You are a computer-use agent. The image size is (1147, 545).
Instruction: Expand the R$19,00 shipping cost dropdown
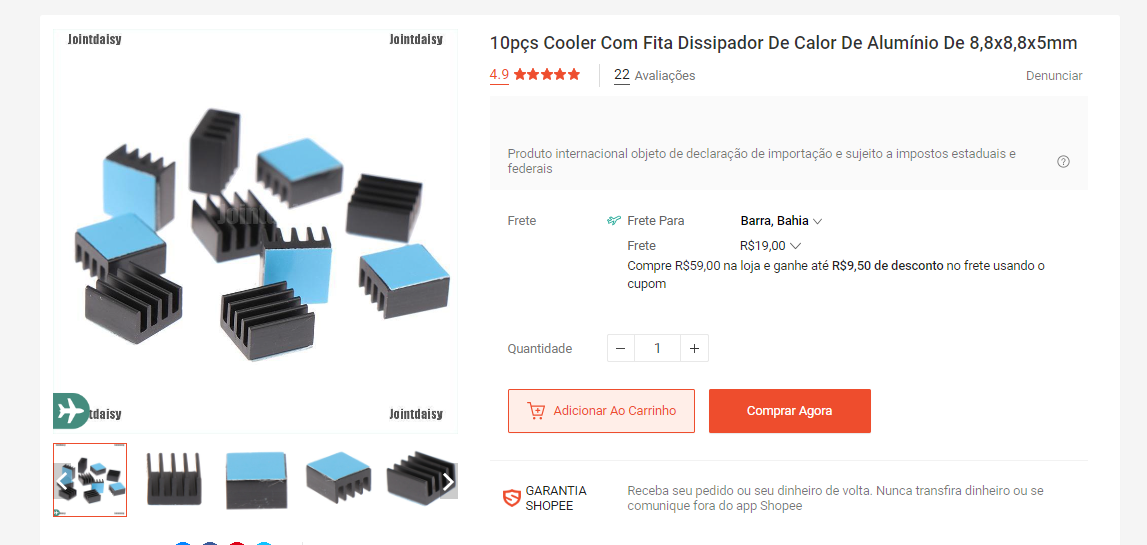(770, 246)
